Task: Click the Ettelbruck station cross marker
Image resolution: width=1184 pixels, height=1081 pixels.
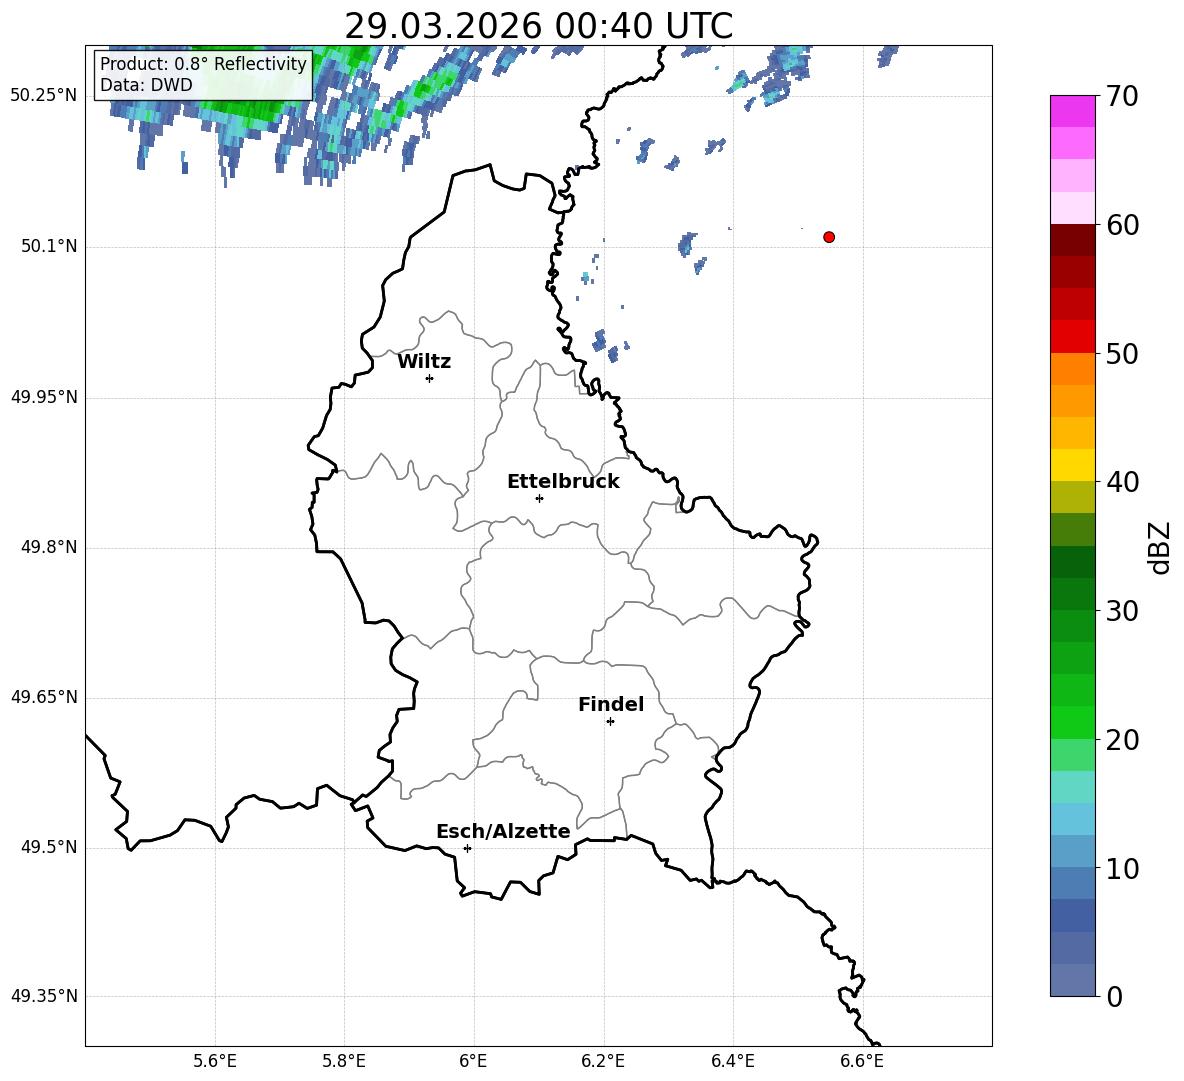Action: (539, 498)
